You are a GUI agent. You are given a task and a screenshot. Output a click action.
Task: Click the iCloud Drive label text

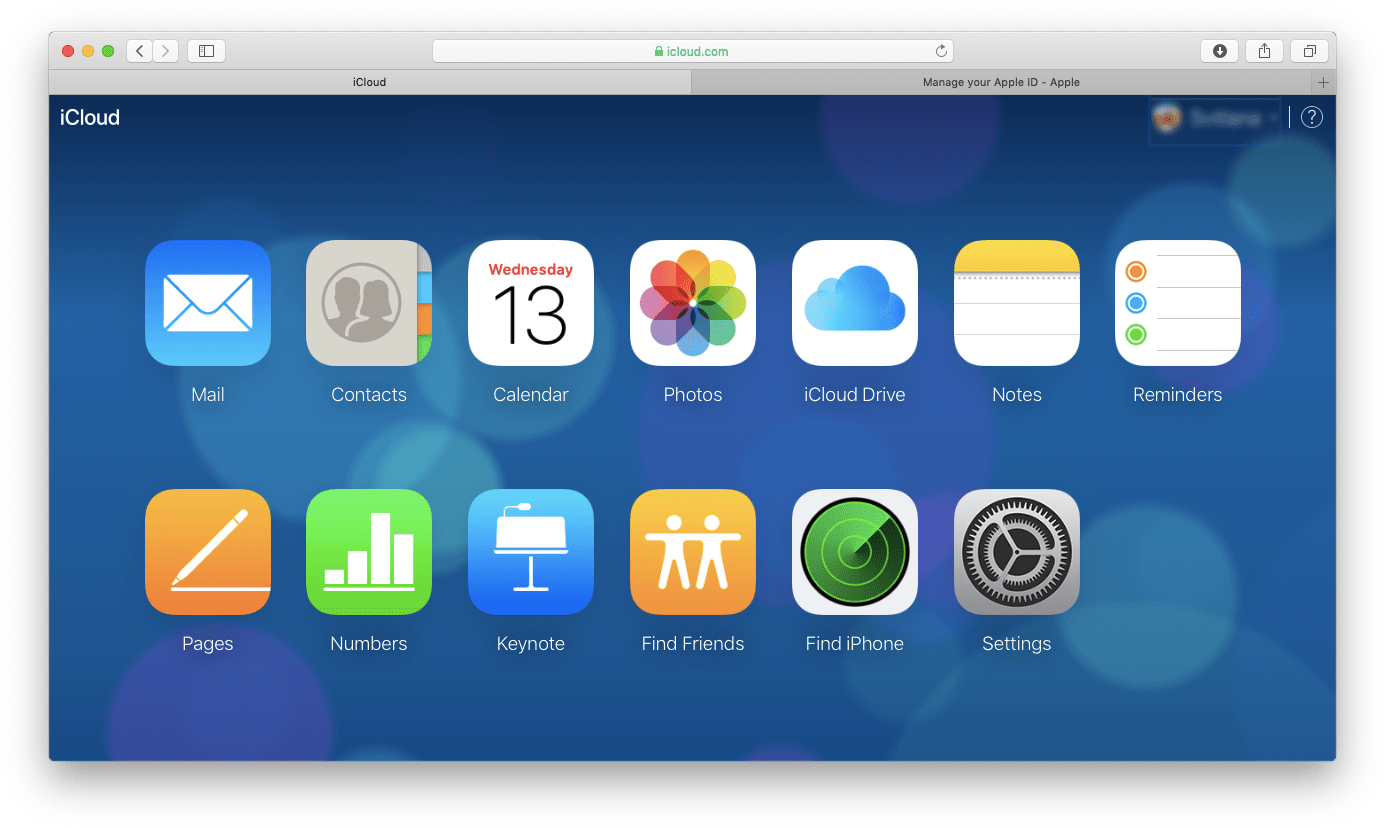click(x=855, y=395)
